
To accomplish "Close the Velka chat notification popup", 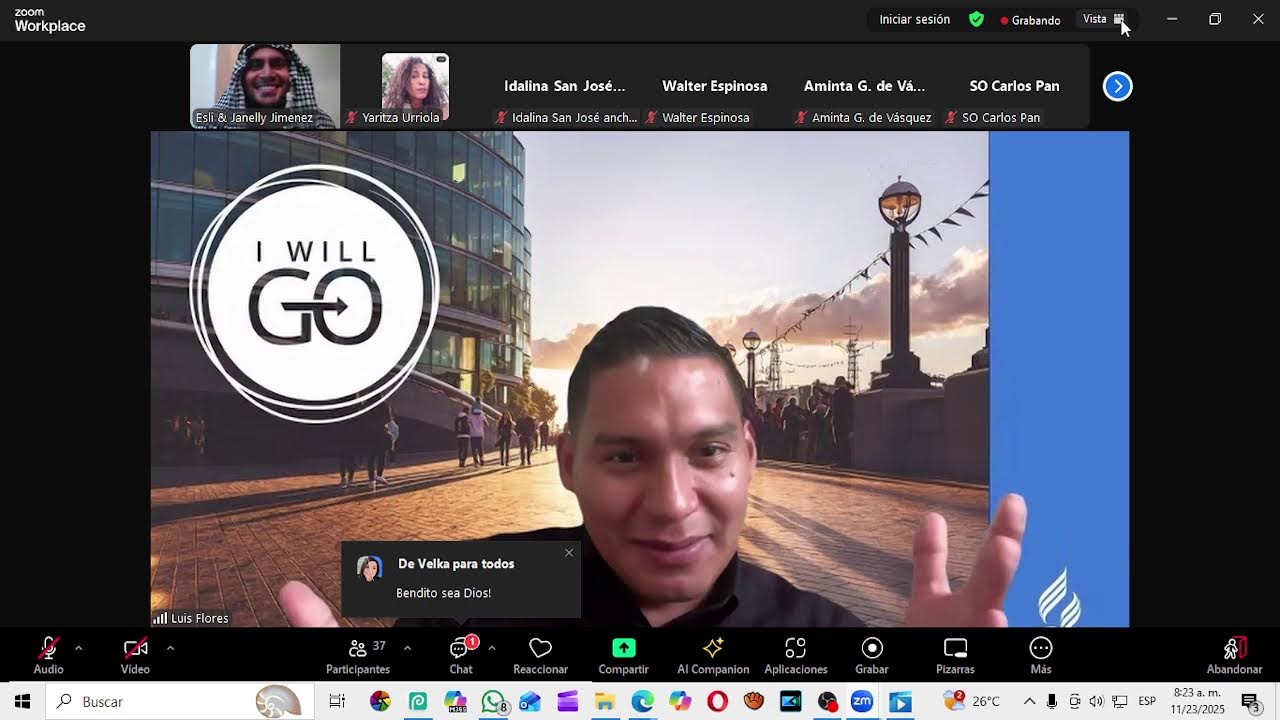I will point(569,552).
